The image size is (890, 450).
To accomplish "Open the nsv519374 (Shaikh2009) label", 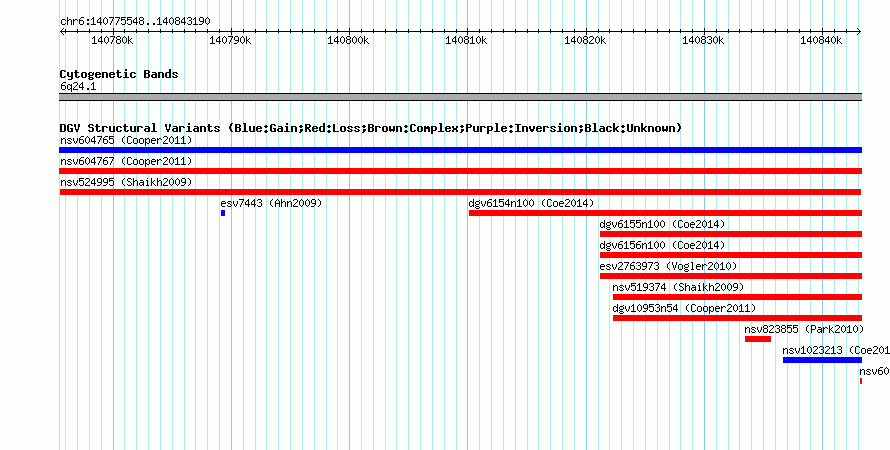I will coord(678,287).
